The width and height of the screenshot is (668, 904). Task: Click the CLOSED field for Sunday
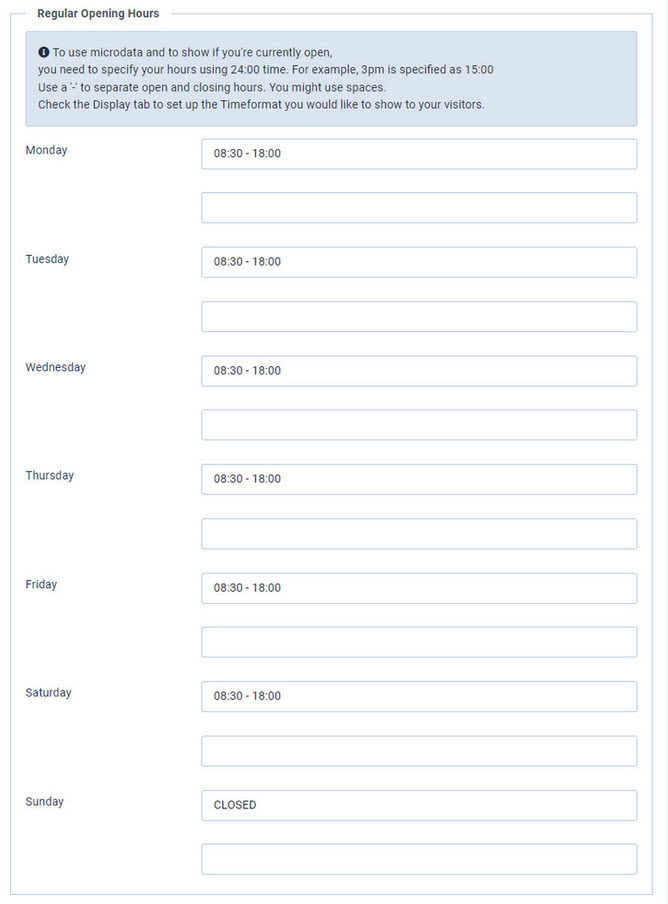[x=418, y=805]
